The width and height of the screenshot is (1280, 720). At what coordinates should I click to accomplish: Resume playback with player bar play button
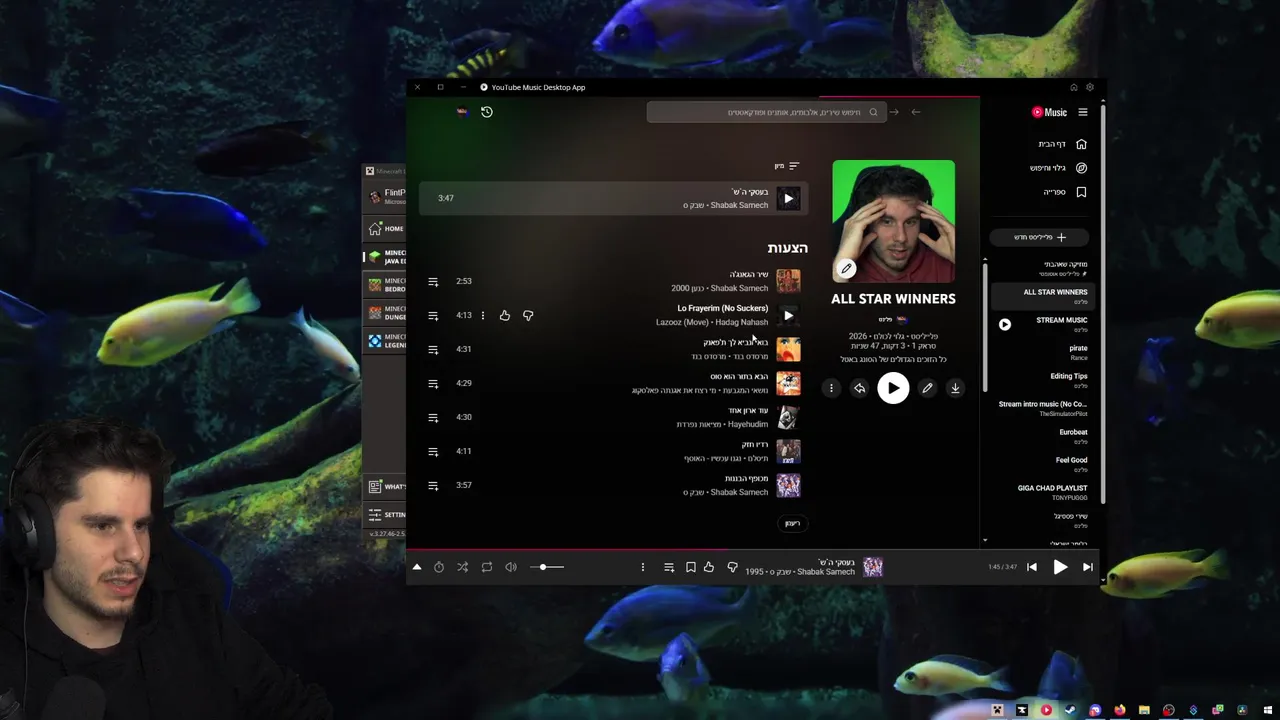[x=1060, y=567]
